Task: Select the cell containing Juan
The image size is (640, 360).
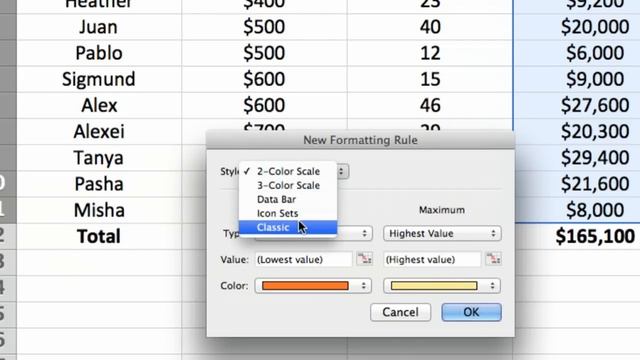Action: [99, 27]
